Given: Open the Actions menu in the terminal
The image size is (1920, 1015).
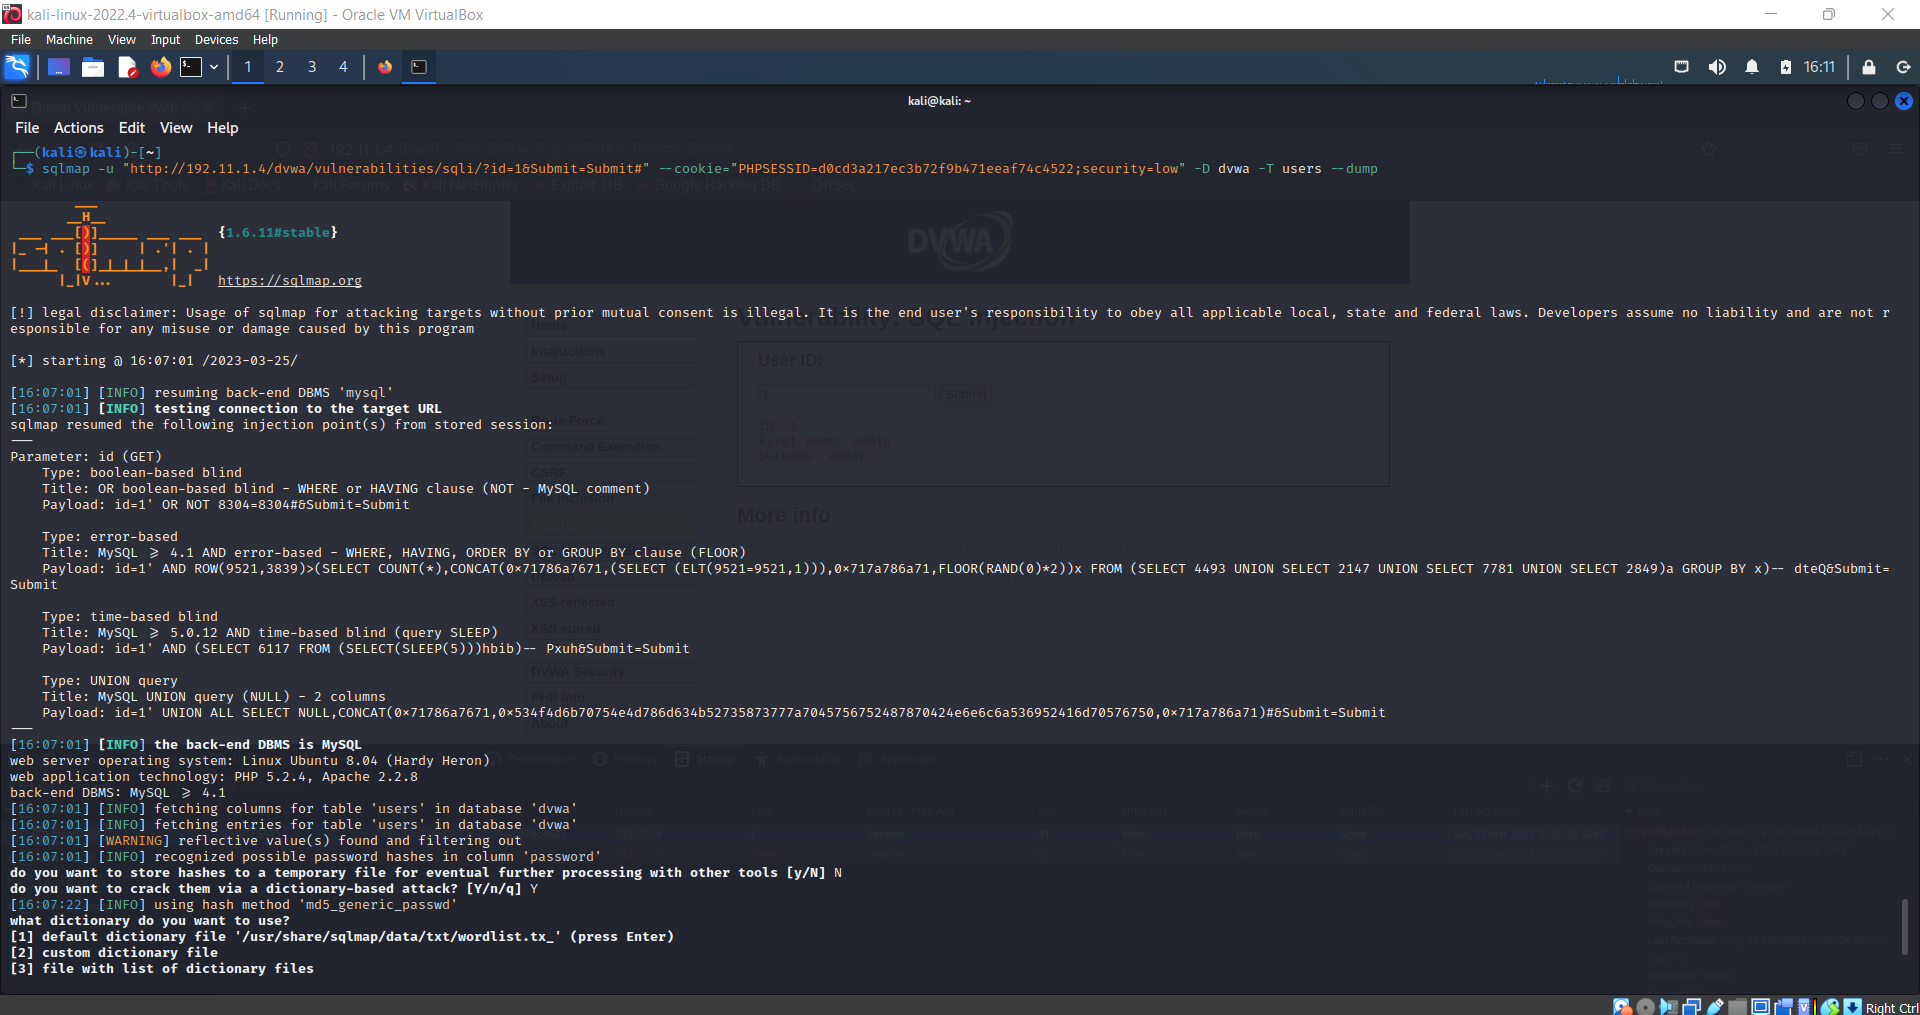Looking at the screenshot, I should (x=78, y=128).
